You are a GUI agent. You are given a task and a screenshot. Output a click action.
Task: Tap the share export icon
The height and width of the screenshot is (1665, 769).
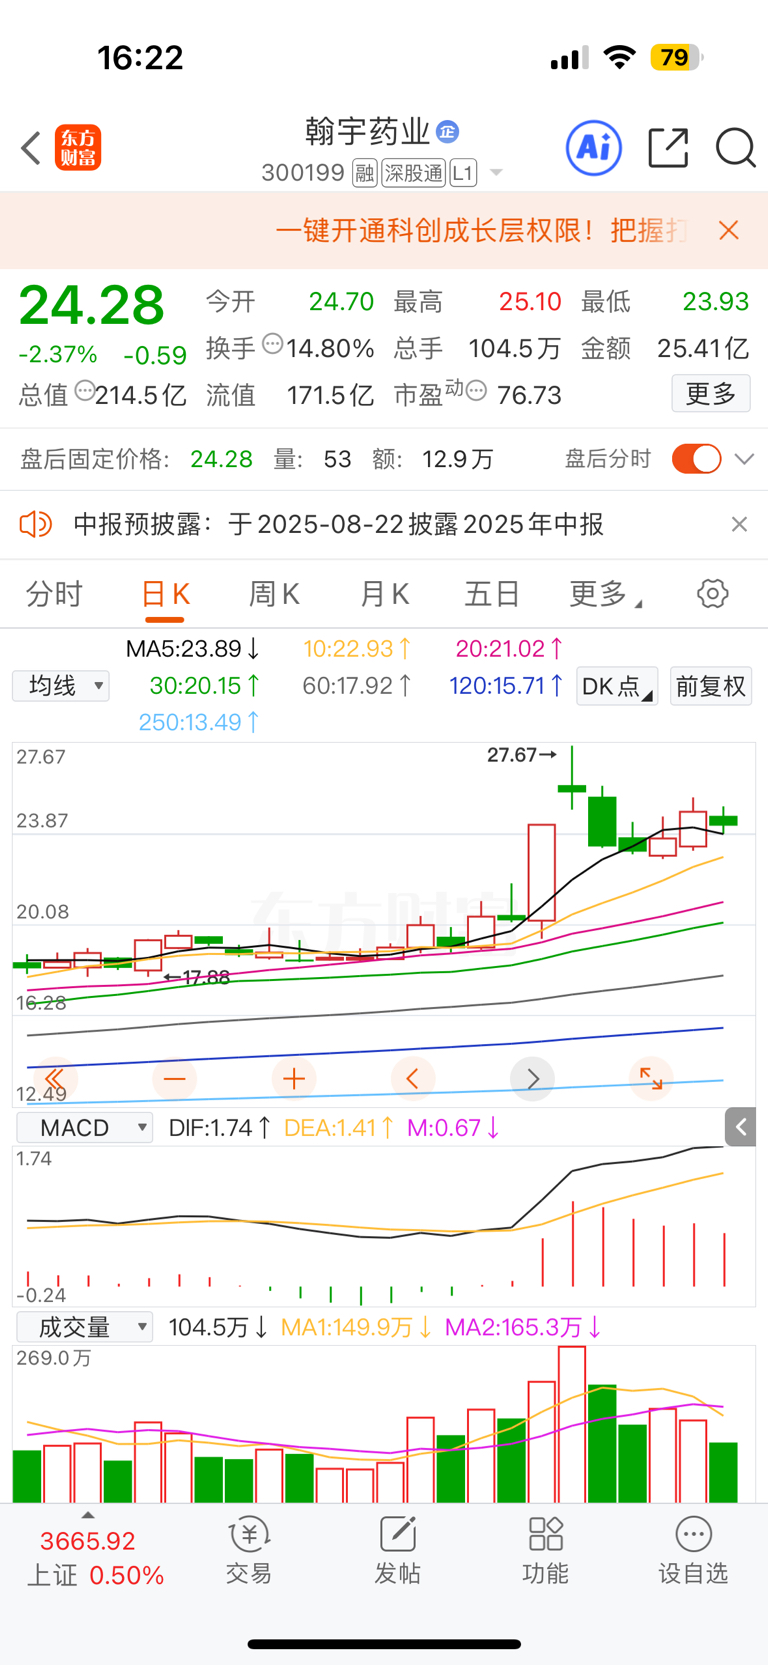pyautogui.click(x=668, y=148)
